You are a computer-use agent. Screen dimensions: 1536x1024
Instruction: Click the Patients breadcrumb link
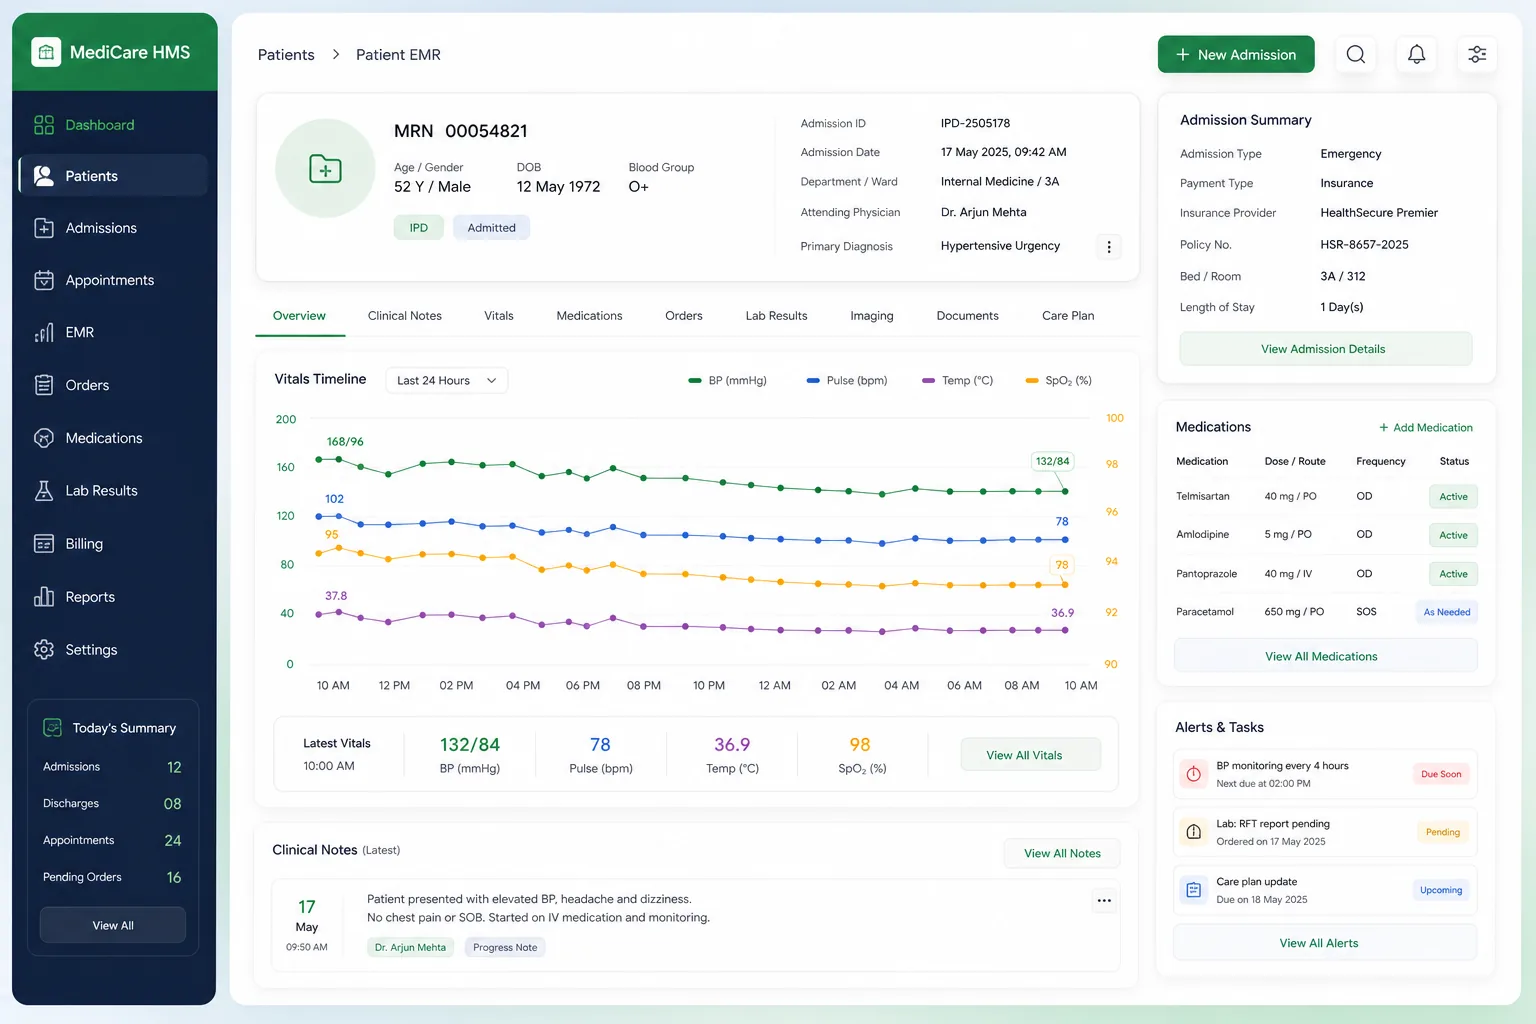point(286,55)
